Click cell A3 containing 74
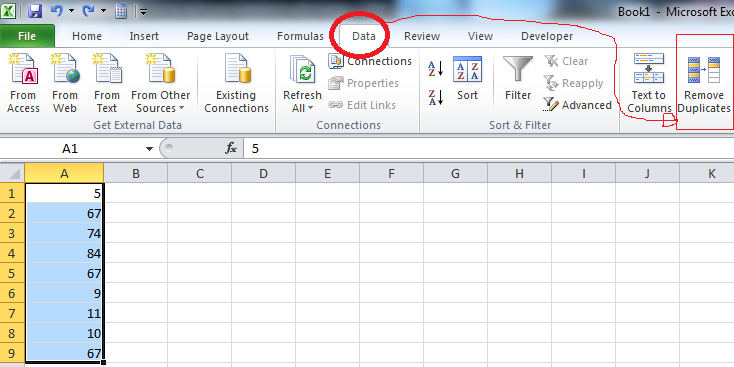The width and height of the screenshot is (734, 367). coord(65,233)
